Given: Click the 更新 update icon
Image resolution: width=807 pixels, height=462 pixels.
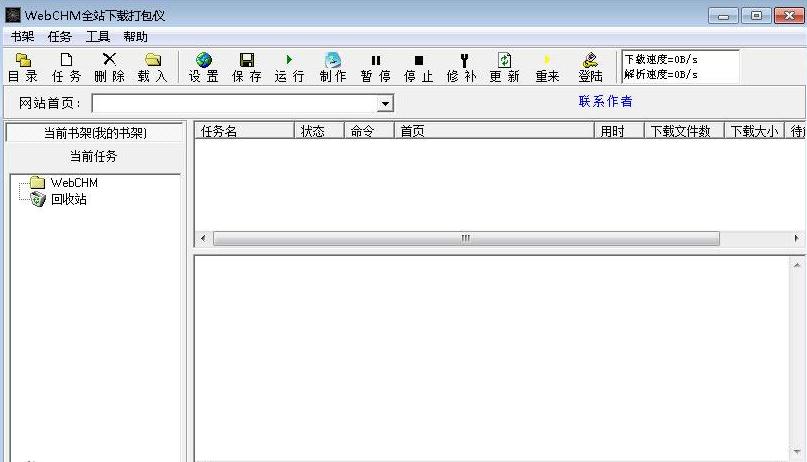Looking at the screenshot, I should pyautogui.click(x=504, y=67).
